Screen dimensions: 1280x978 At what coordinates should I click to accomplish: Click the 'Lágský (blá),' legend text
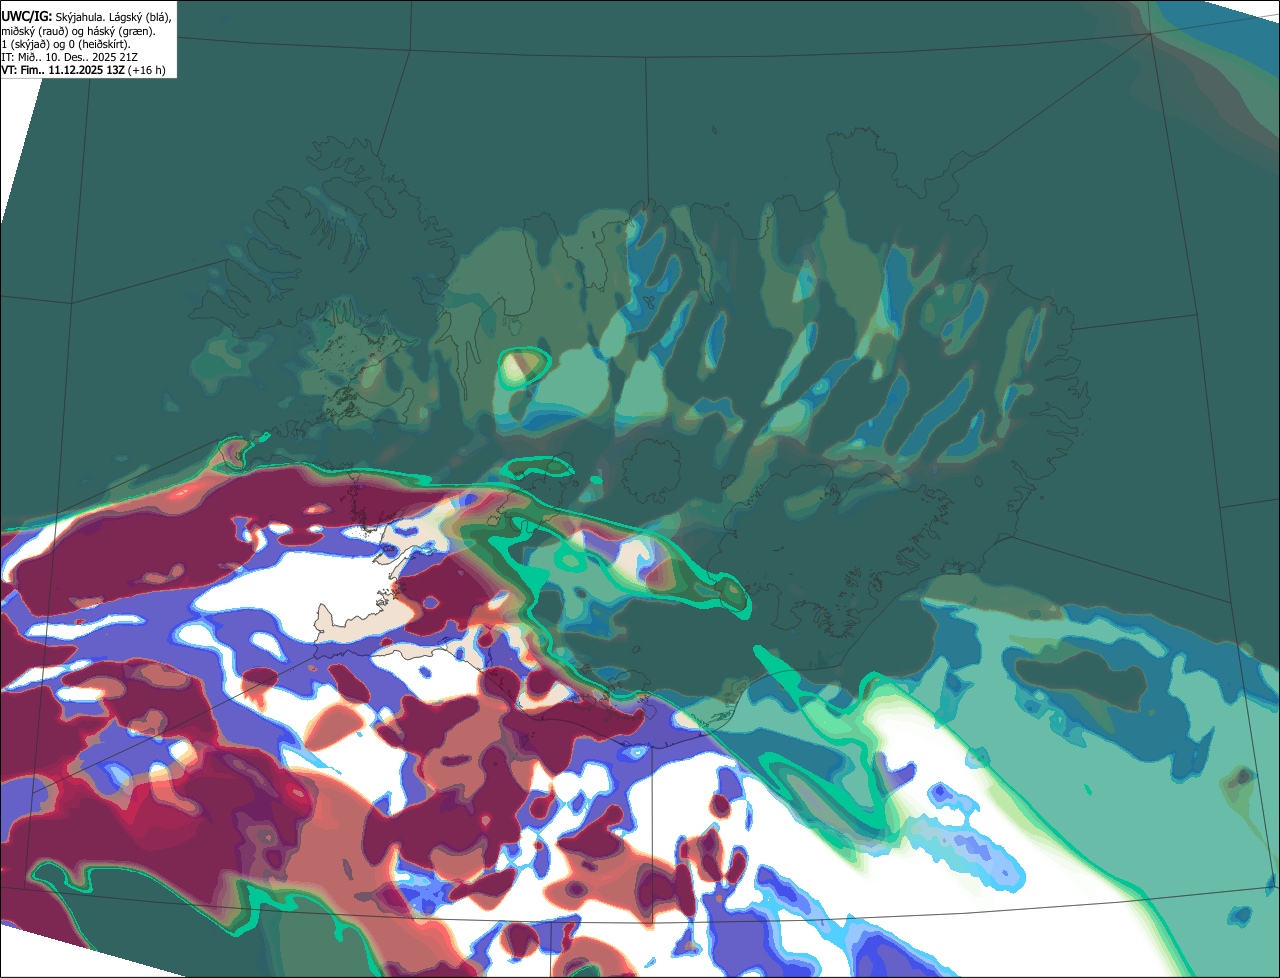click(140, 18)
